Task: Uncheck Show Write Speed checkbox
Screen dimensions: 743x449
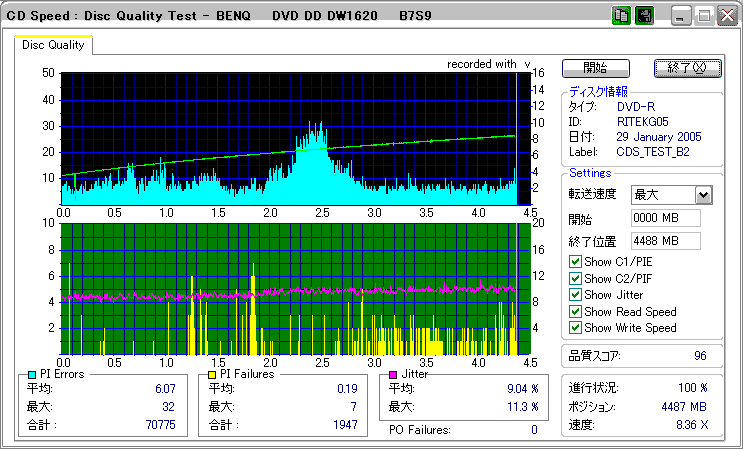Action: (x=575, y=327)
